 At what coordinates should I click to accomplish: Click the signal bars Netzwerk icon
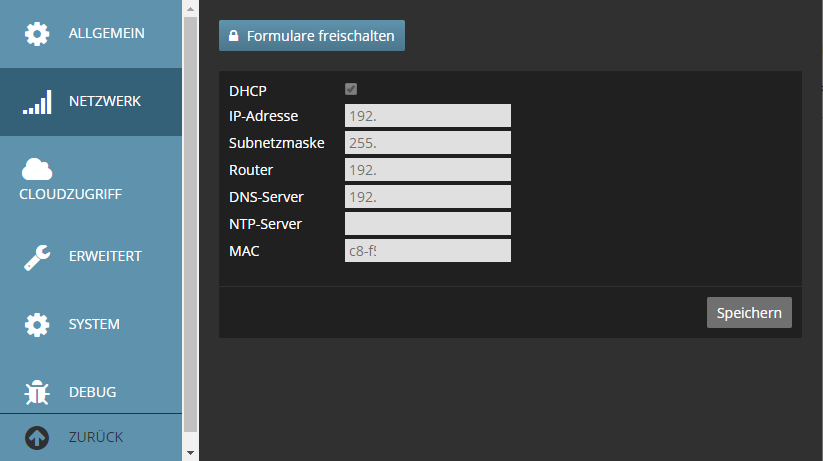point(37,102)
